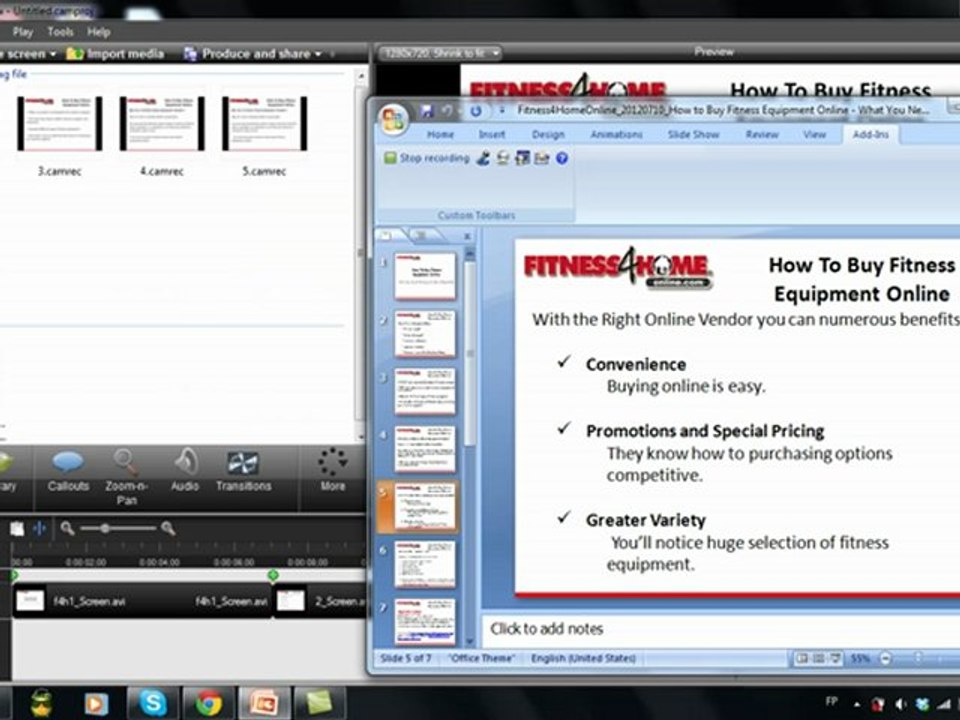
Task: Select slide 2 thumbnail in PowerPoint
Action: pyautogui.click(x=425, y=334)
